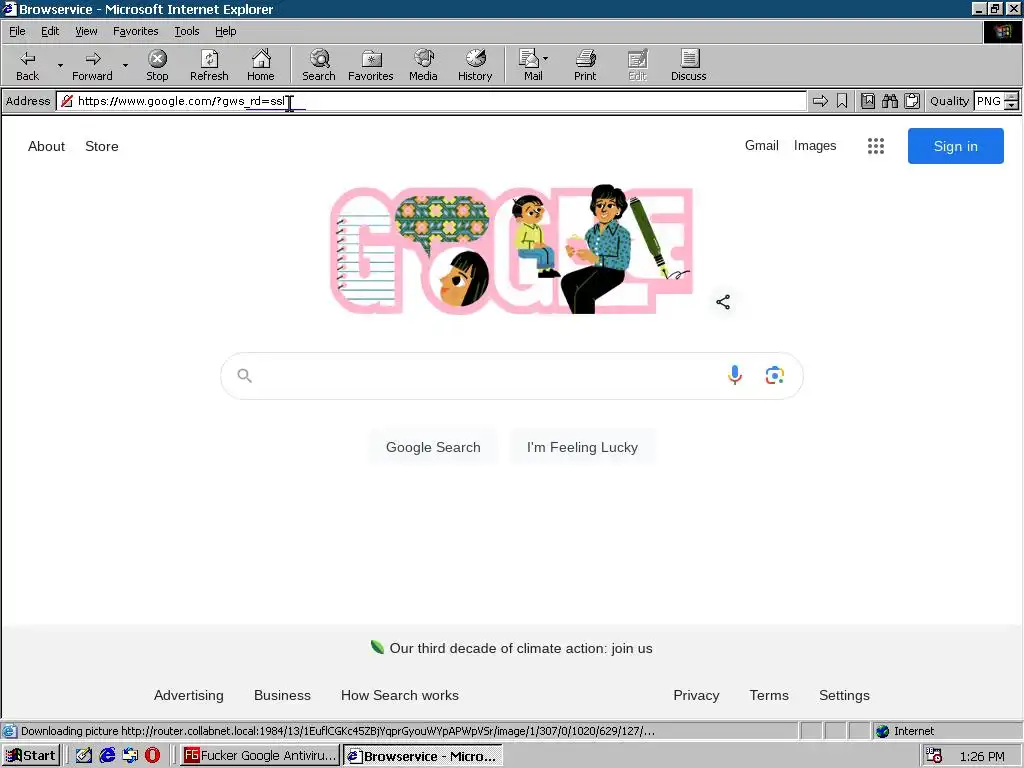Image resolution: width=1024 pixels, height=768 pixels.
Task: Open the Terms footer link
Action: point(769,696)
